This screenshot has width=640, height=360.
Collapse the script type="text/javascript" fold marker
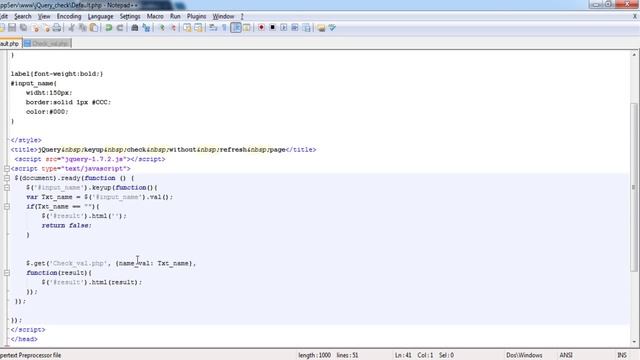tap(7, 169)
